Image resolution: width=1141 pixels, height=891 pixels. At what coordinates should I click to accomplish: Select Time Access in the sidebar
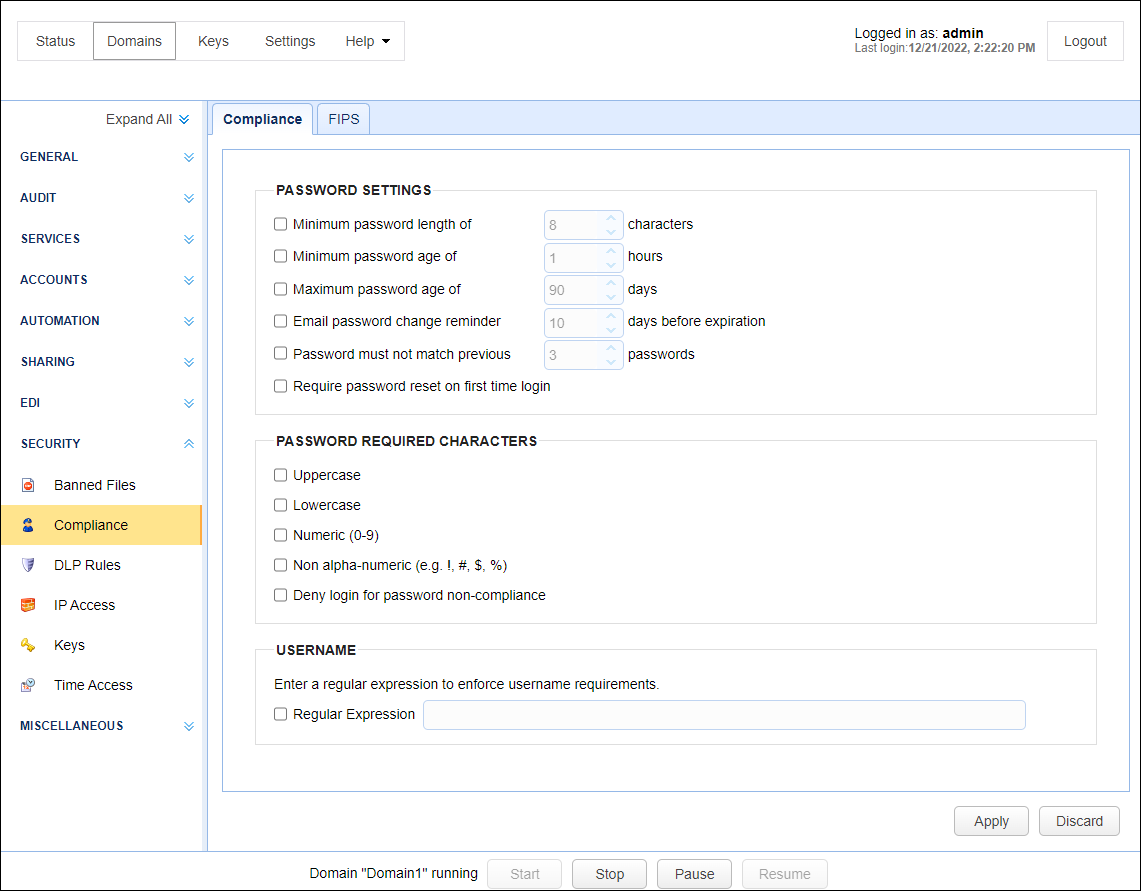(101, 685)
